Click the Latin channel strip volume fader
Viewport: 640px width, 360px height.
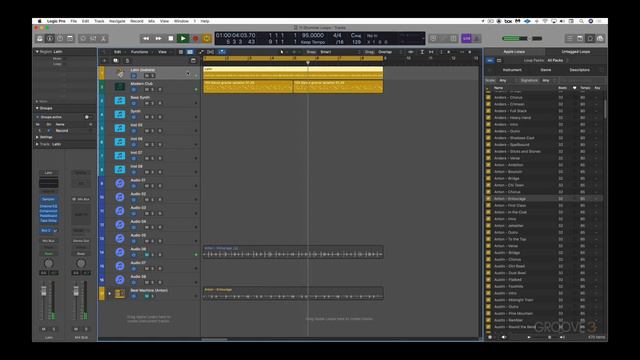coord(44,291)
